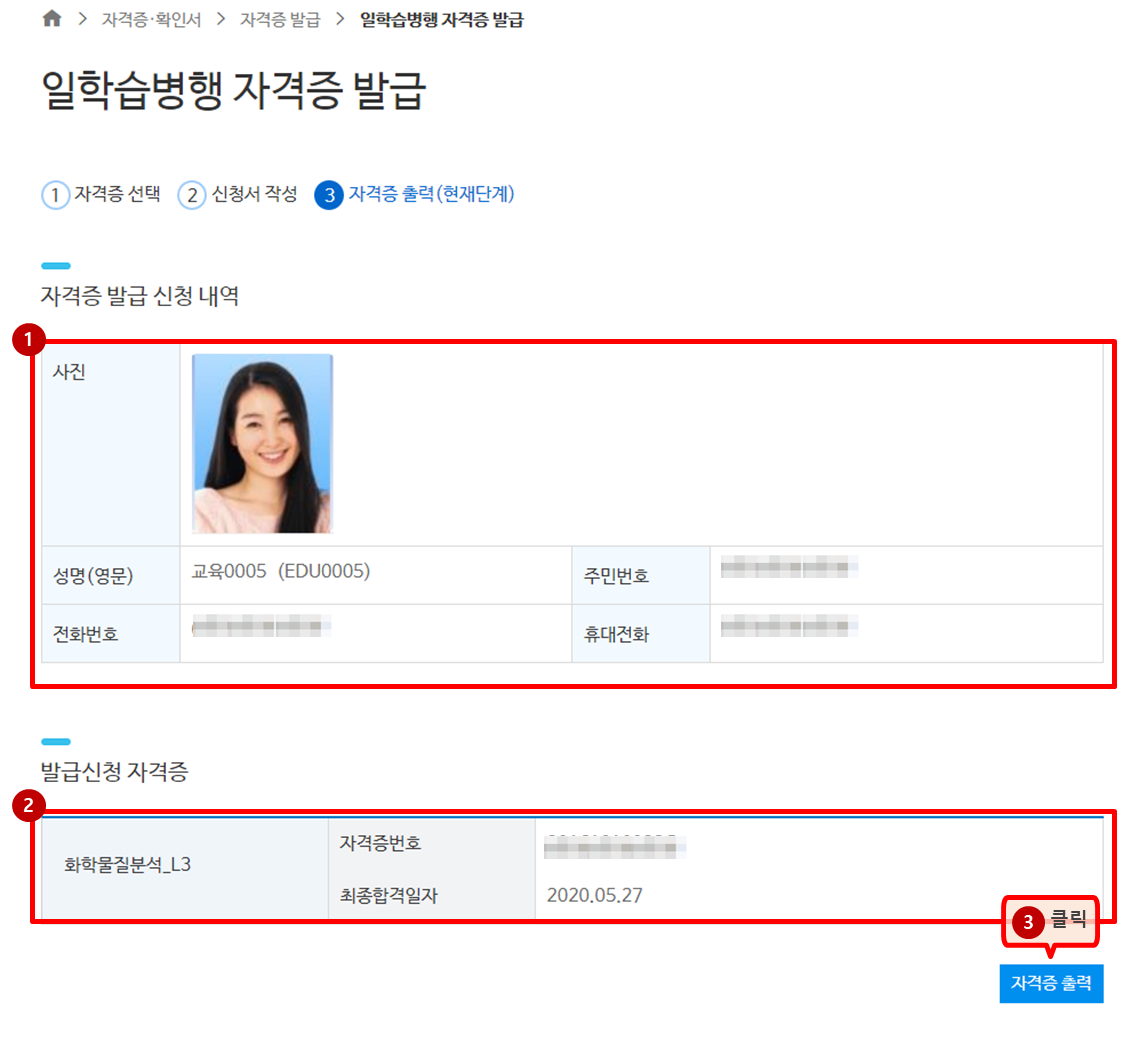This screenshot has height=1042, width=1146.
Task: Select step 3 자격증 출력 (현재단계)
Action: [414, 194]
